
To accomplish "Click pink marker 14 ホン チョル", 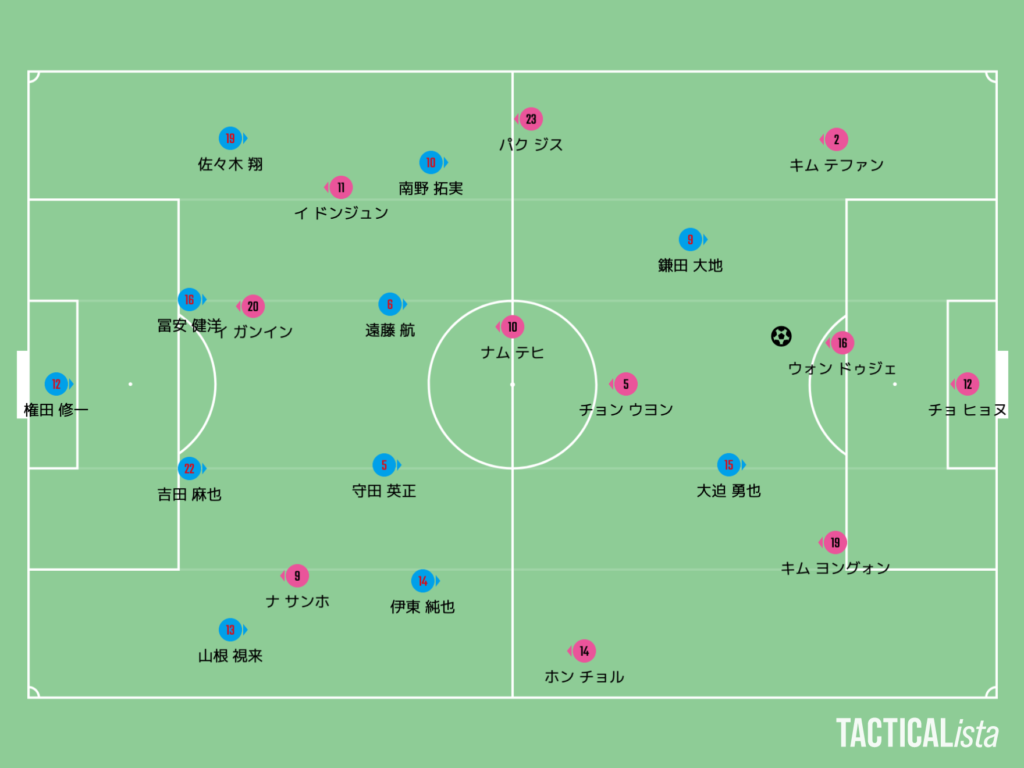I will point(583,651).
